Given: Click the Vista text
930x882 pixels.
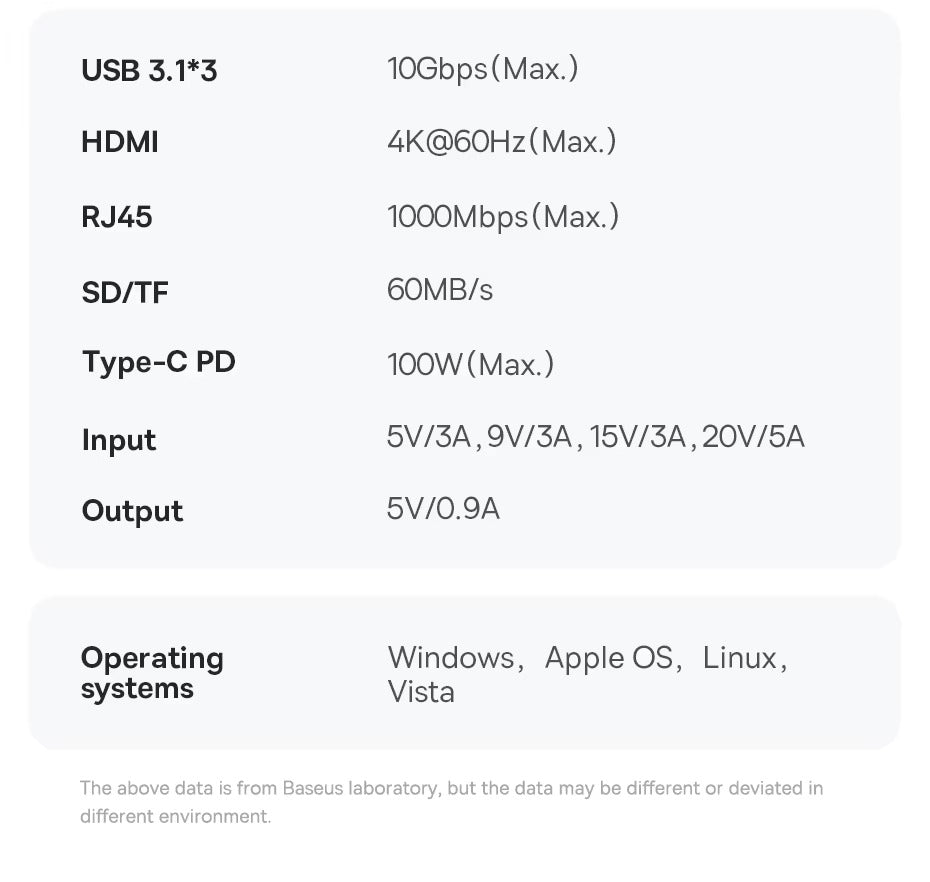Looking at the screenshot, I should click(x=421, y=692).
